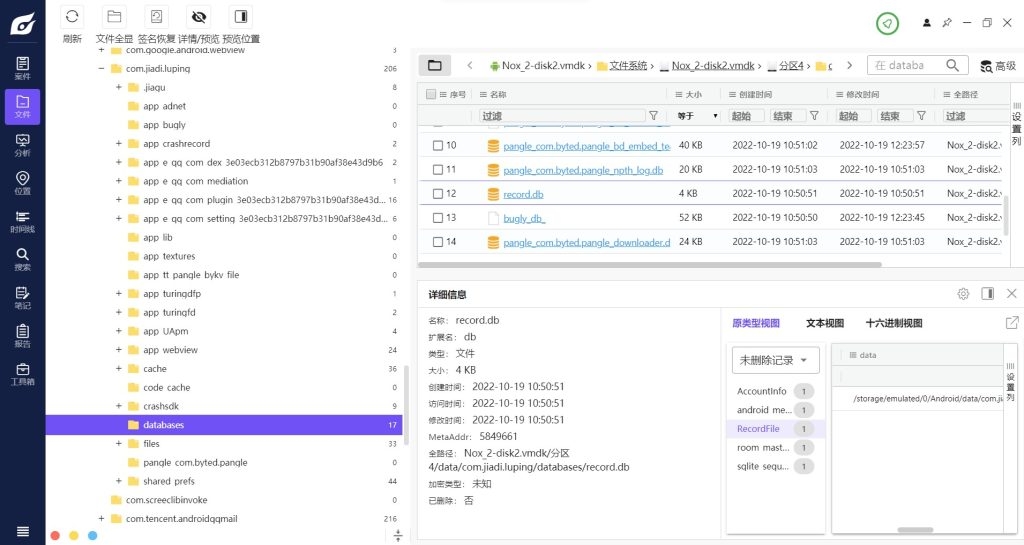1024x545 pixels.
Task: Toggle 详情/预览 eye icon in toolbar
Action: 198,17
